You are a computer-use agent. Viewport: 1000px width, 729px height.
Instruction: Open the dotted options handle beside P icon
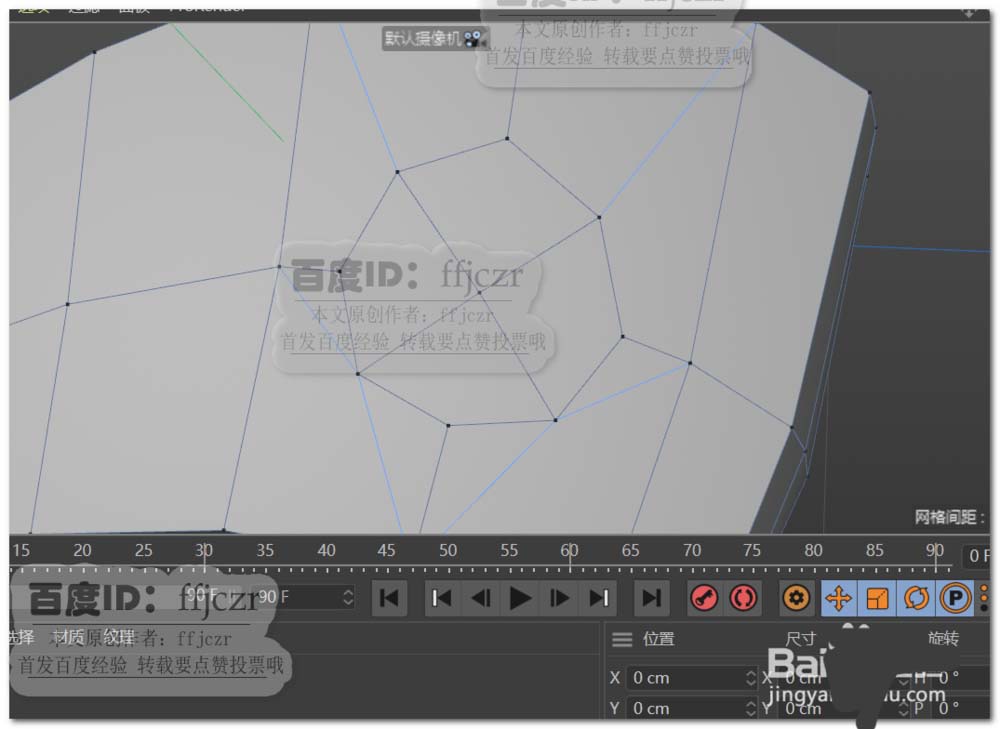click(984, 598)
